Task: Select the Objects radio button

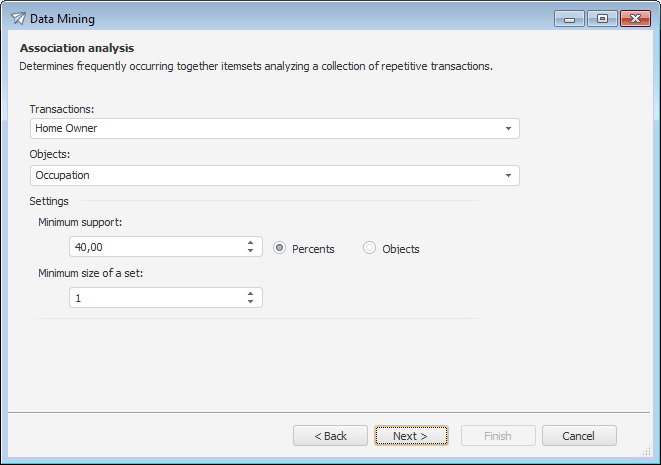Action: click(370, 248)
